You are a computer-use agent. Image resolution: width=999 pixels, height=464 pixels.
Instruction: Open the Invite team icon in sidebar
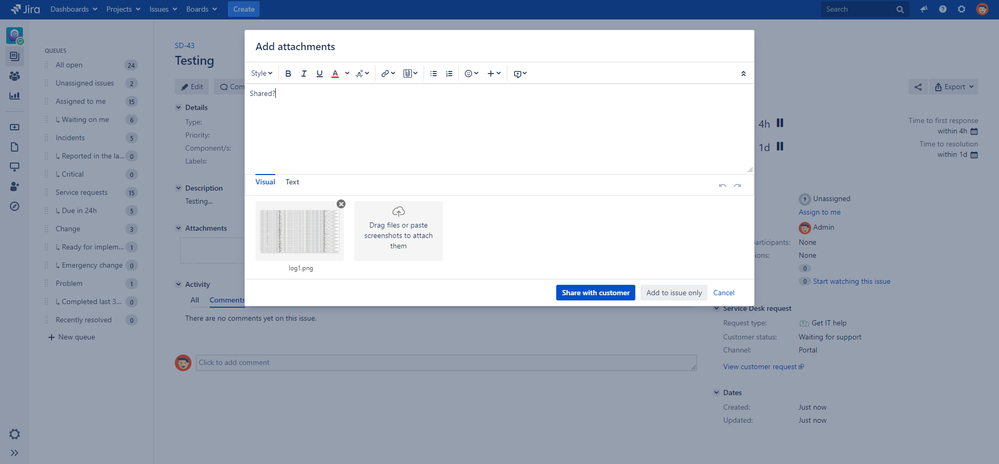[14, 187]
